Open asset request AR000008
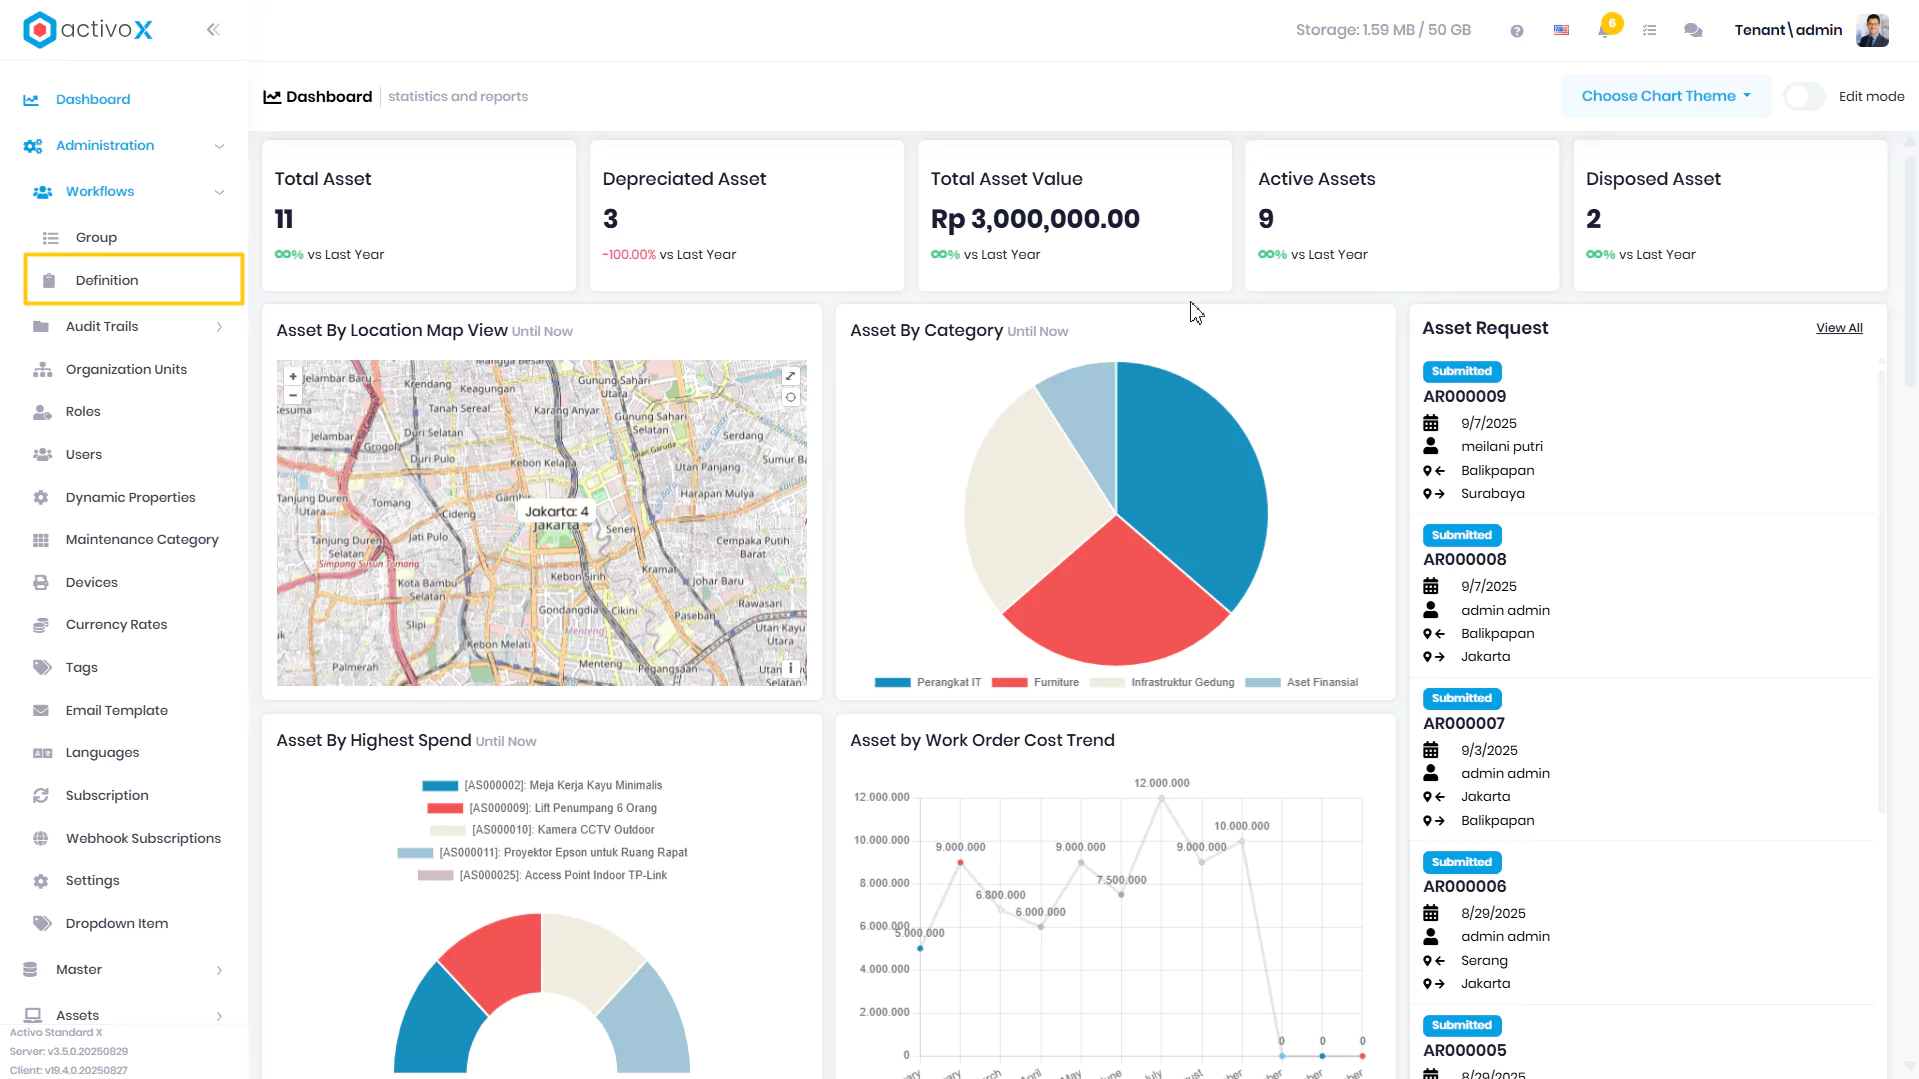 [x=1464, y=560]
